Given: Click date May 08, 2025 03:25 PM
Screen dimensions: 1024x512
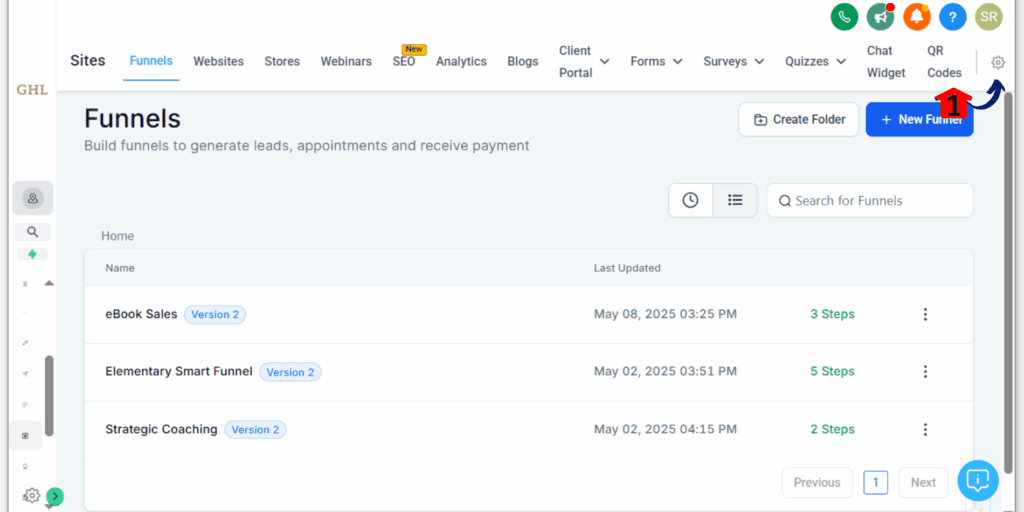Looking at the screenshot, I should click(665, 314).
